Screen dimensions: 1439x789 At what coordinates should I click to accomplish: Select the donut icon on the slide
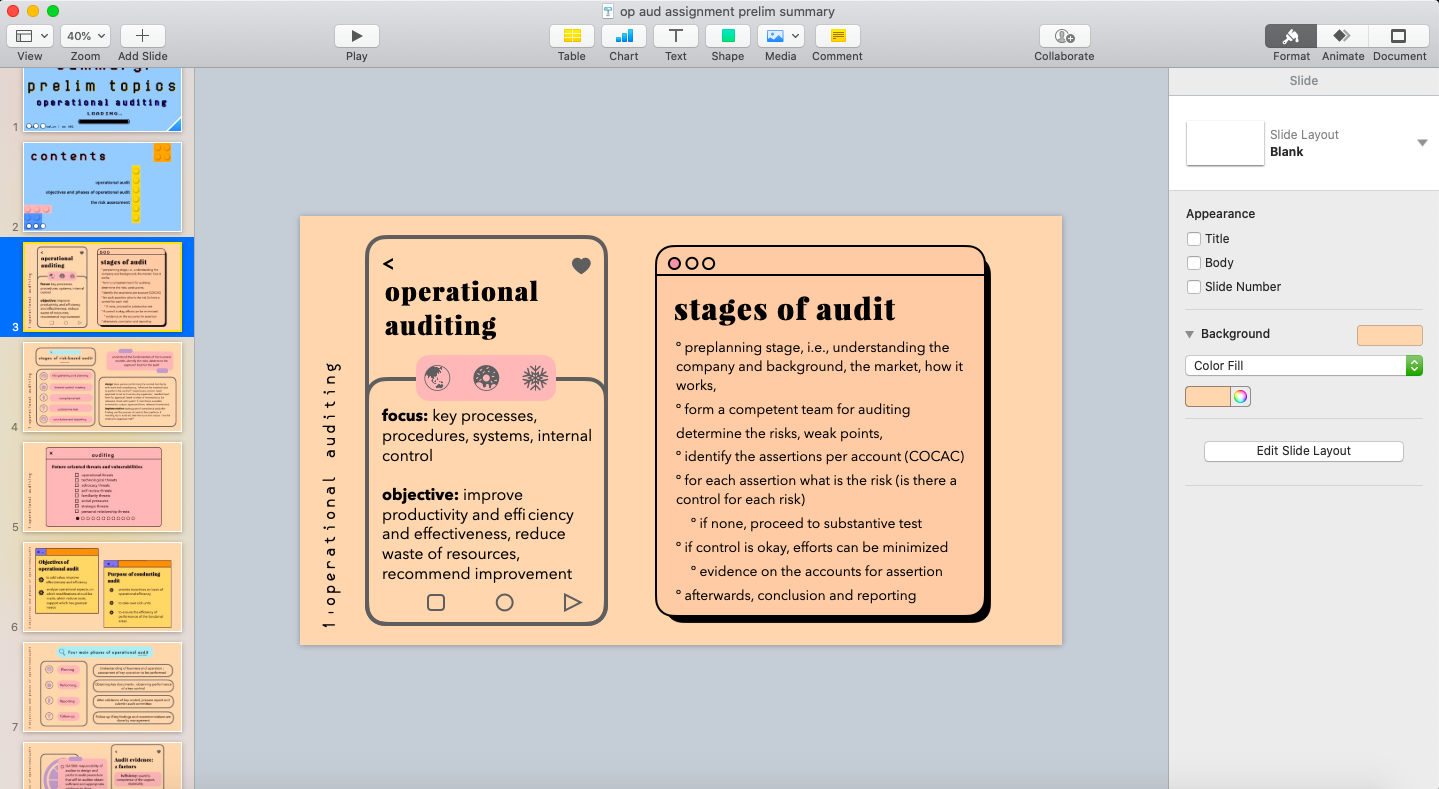click(486, 378)
